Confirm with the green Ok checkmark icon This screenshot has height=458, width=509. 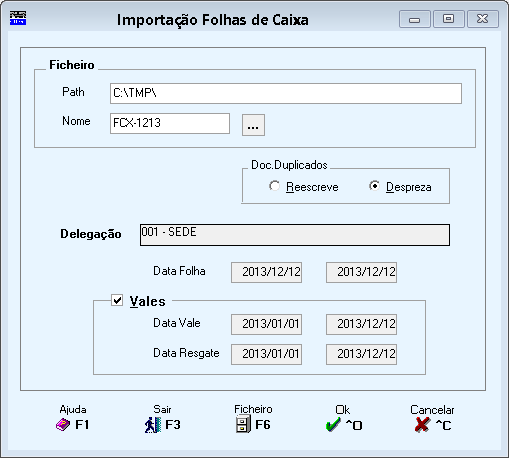pos(333,425)
